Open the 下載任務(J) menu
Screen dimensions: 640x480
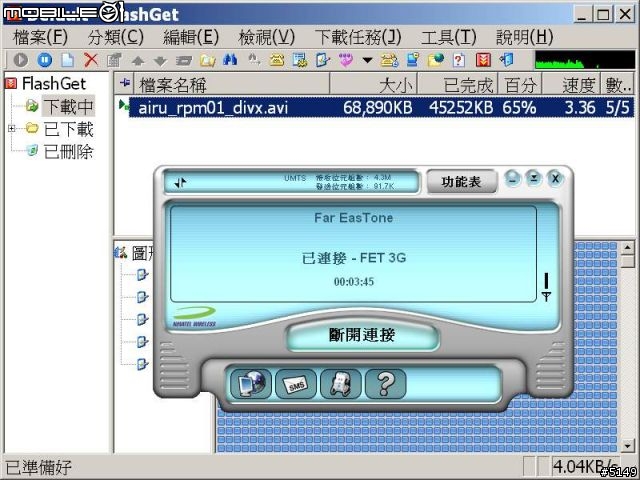tap(358, 37)
